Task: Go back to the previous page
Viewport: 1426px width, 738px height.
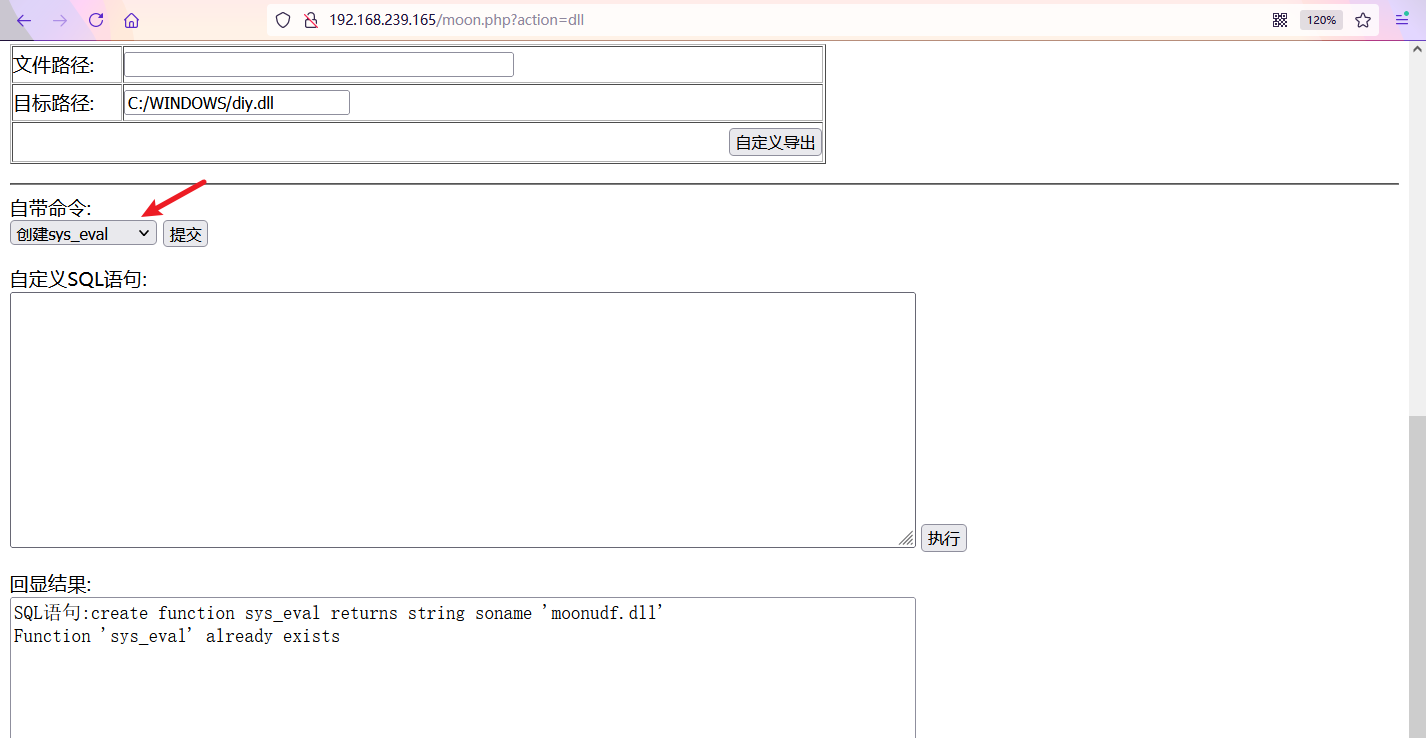Action: point(24,20)
